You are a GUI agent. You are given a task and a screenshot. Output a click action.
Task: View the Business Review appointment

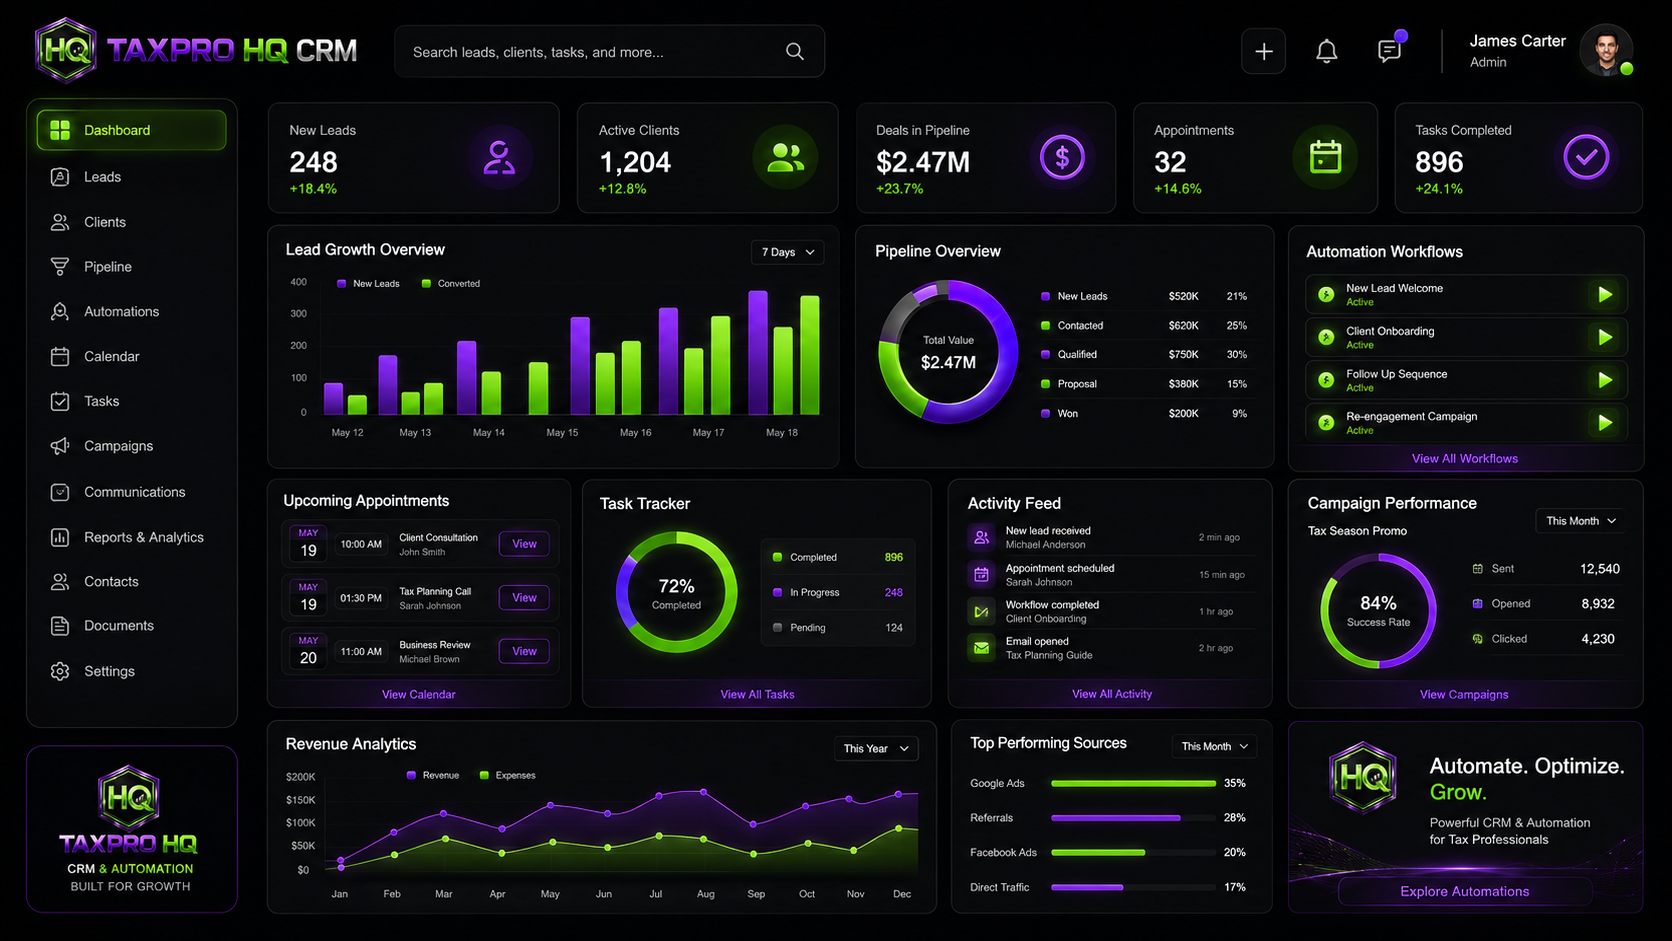(x=524, y=651)
